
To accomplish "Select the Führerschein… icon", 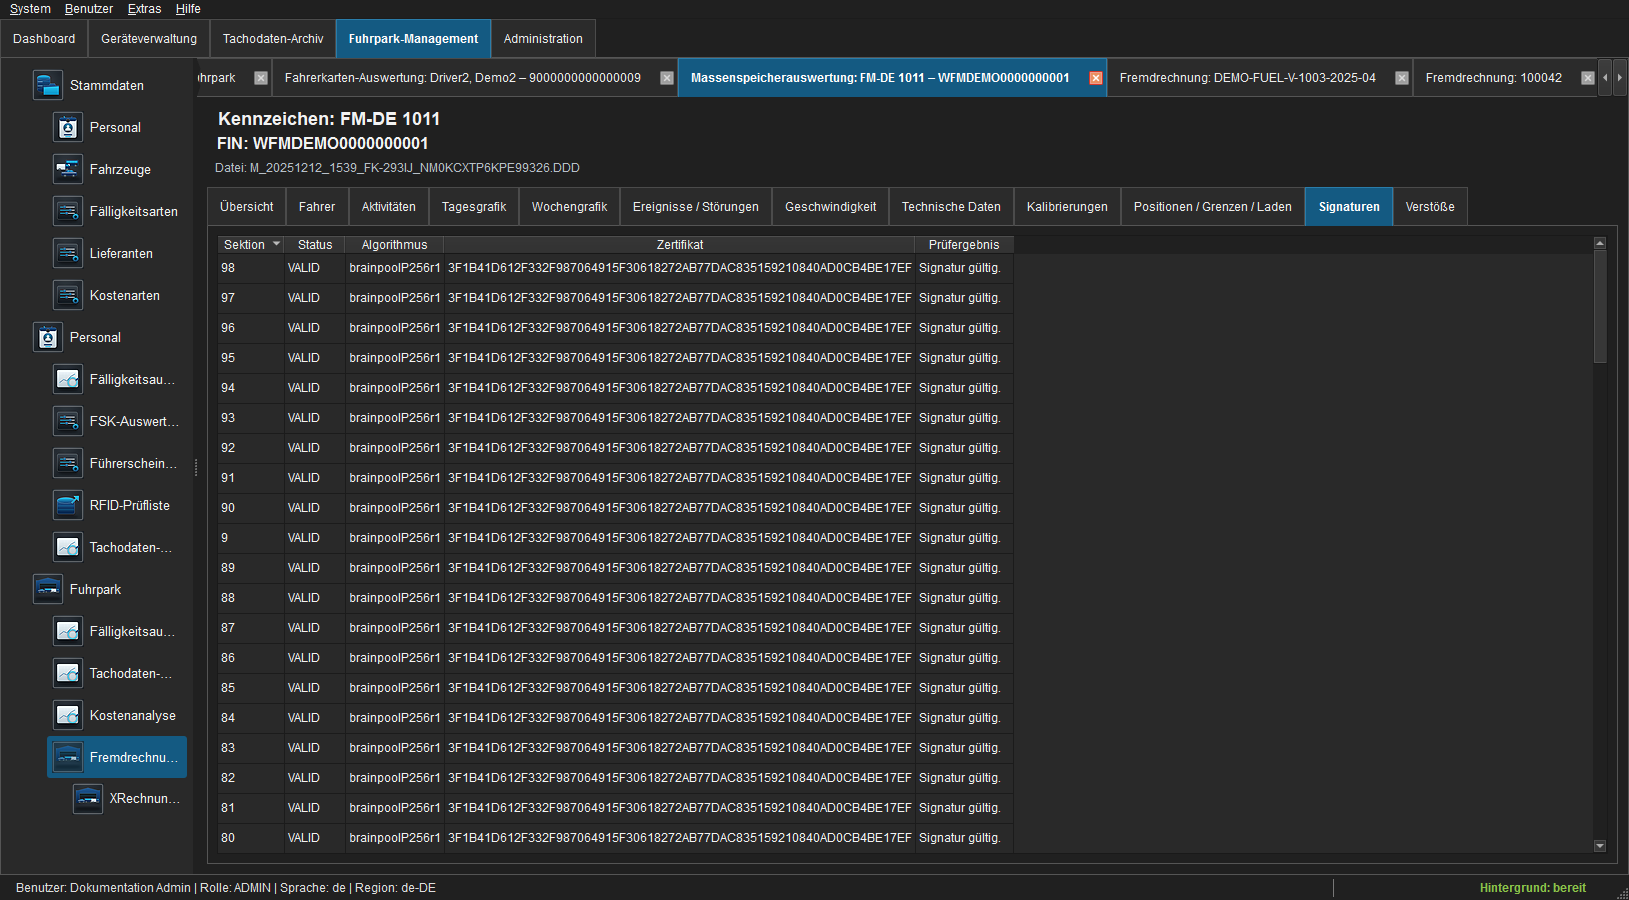I will click(x=68, y=463).
